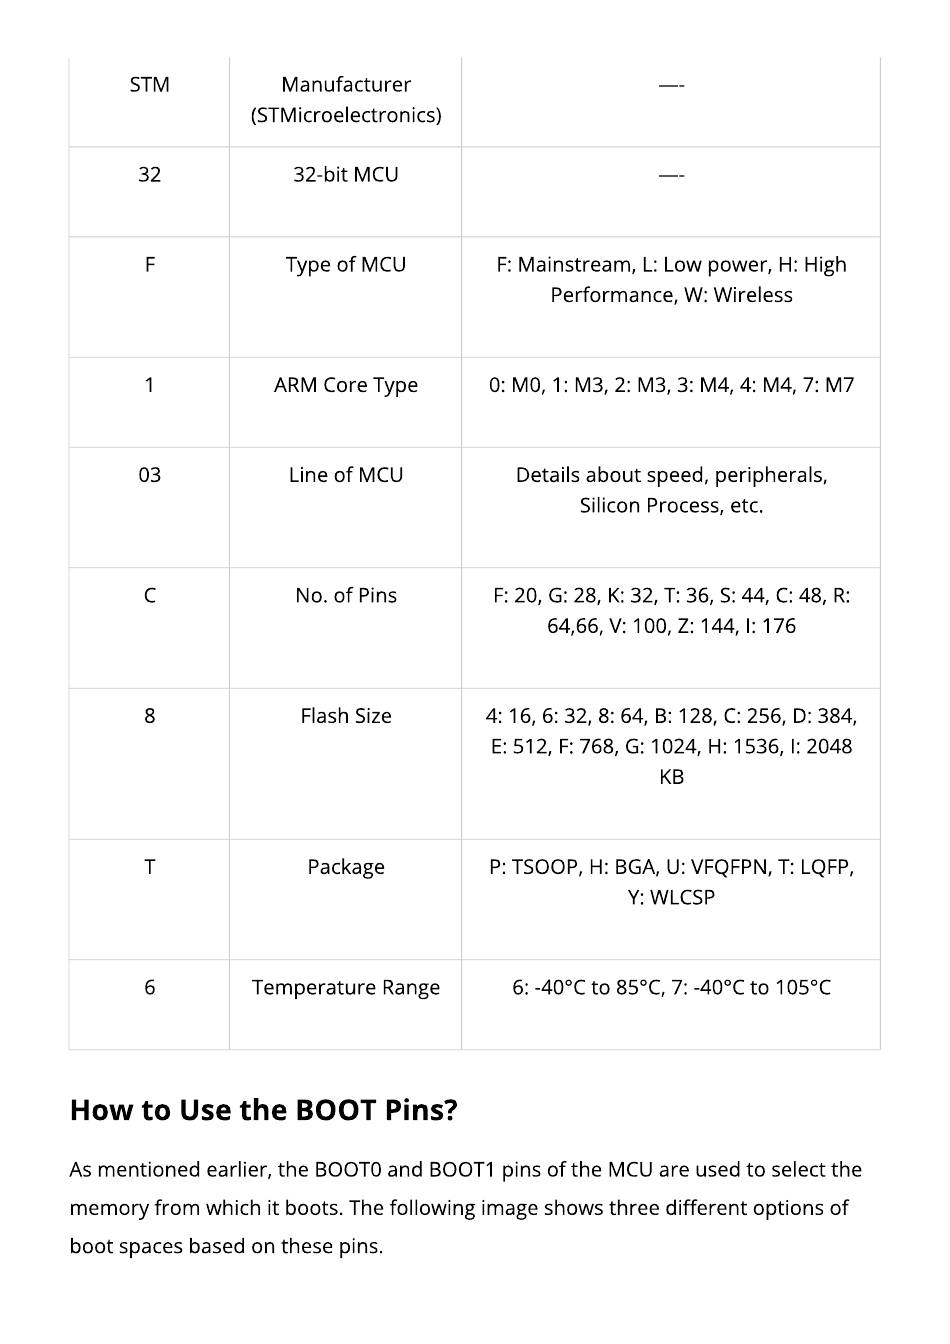This screenshot has height=1344, width=950.
Task: Select the 'Type of MCU' cell
Action: (345, 265)
